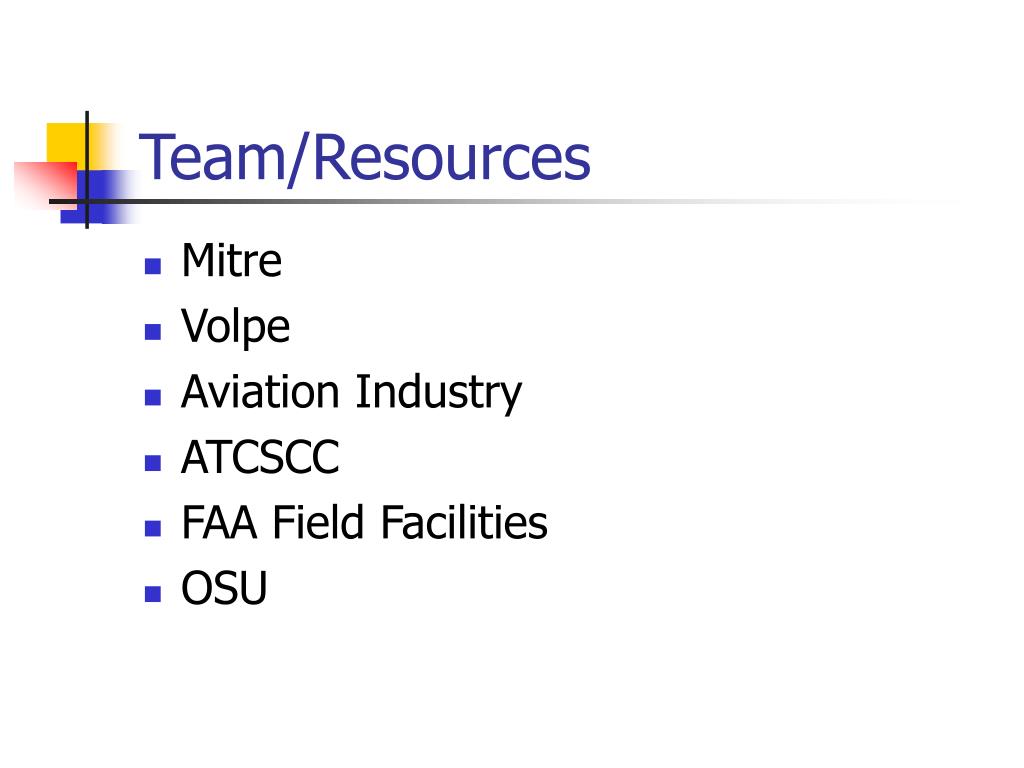Click the blue bullet beside OSU
This screenshot has height=768, width=1024.
tap(153, 593)
